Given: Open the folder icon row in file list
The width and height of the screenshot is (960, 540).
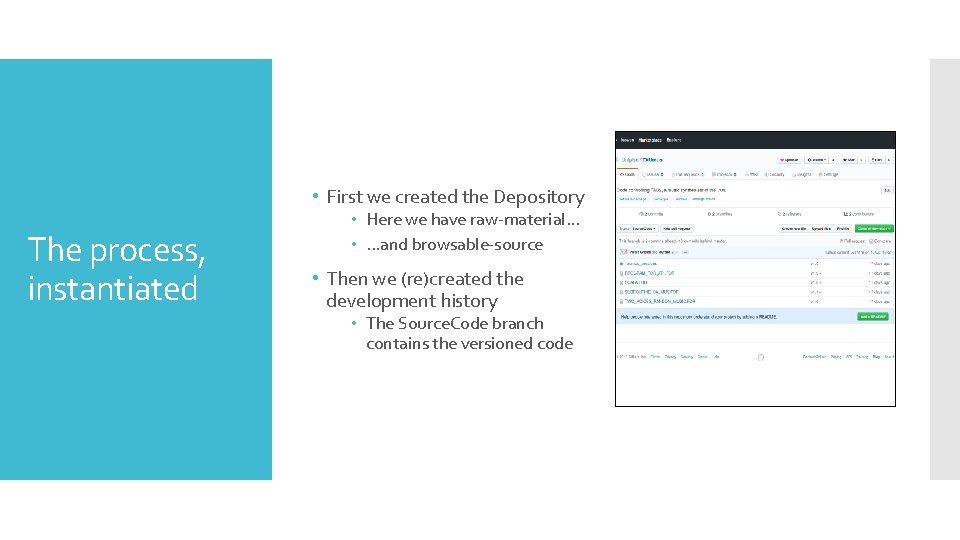Looking at the screenshot, I should pyautogui.click(x=756, y=264).
